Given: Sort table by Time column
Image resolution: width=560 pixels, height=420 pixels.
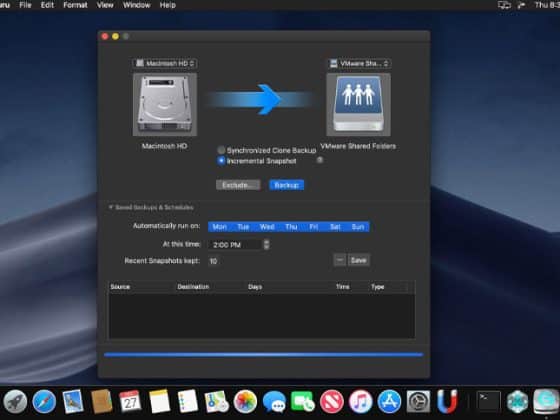Looking at the screenshot, I should pos(351,287).
